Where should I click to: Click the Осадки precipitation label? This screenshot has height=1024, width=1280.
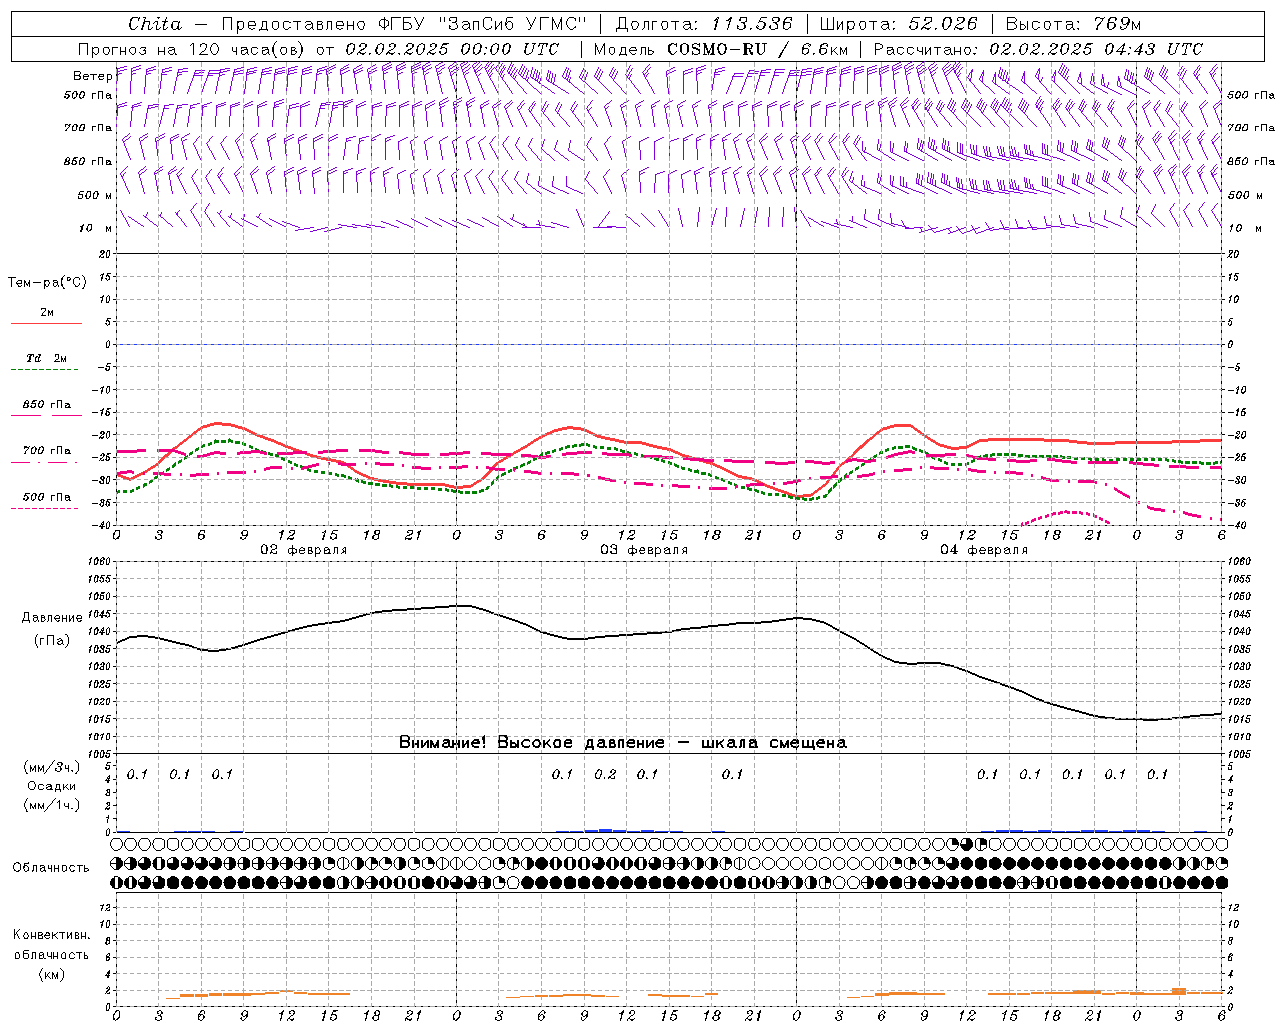click(x=51, y=786)
